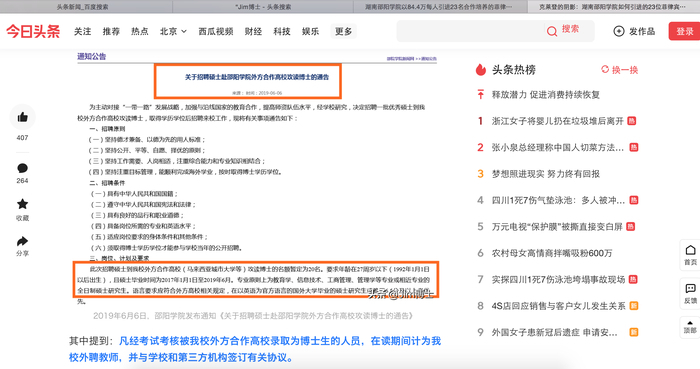Screen dimensions: 700x369
Task: Jump to top with 顶部 icon
Action: tap(690, 323)
